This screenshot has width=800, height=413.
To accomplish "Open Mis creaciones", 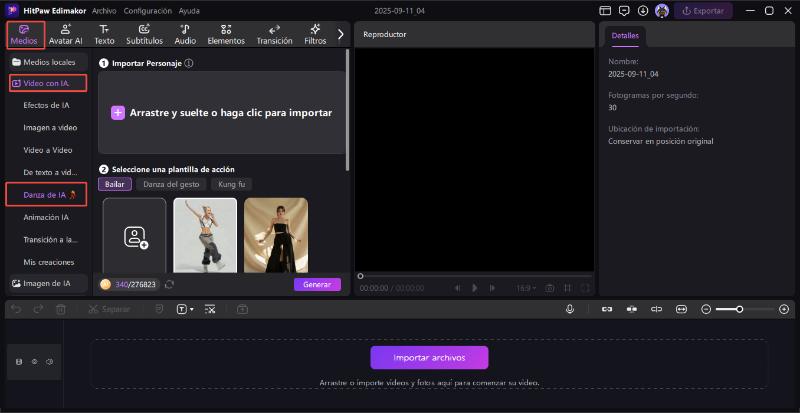I will (x=48, y=262).
